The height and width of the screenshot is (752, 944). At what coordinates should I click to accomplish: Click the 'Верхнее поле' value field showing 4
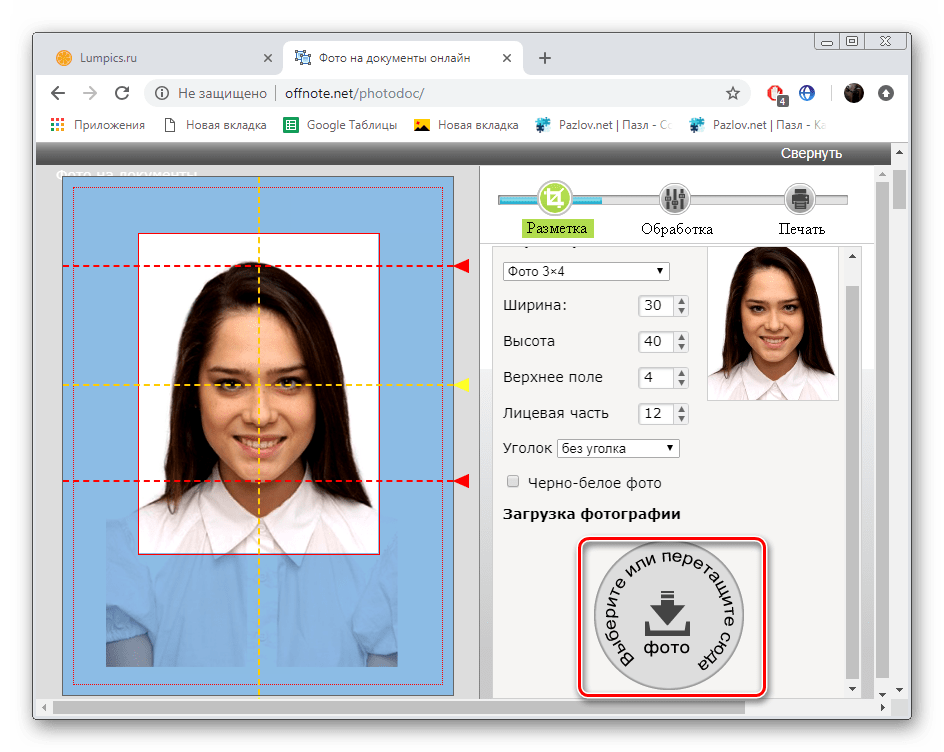(656, 378)
